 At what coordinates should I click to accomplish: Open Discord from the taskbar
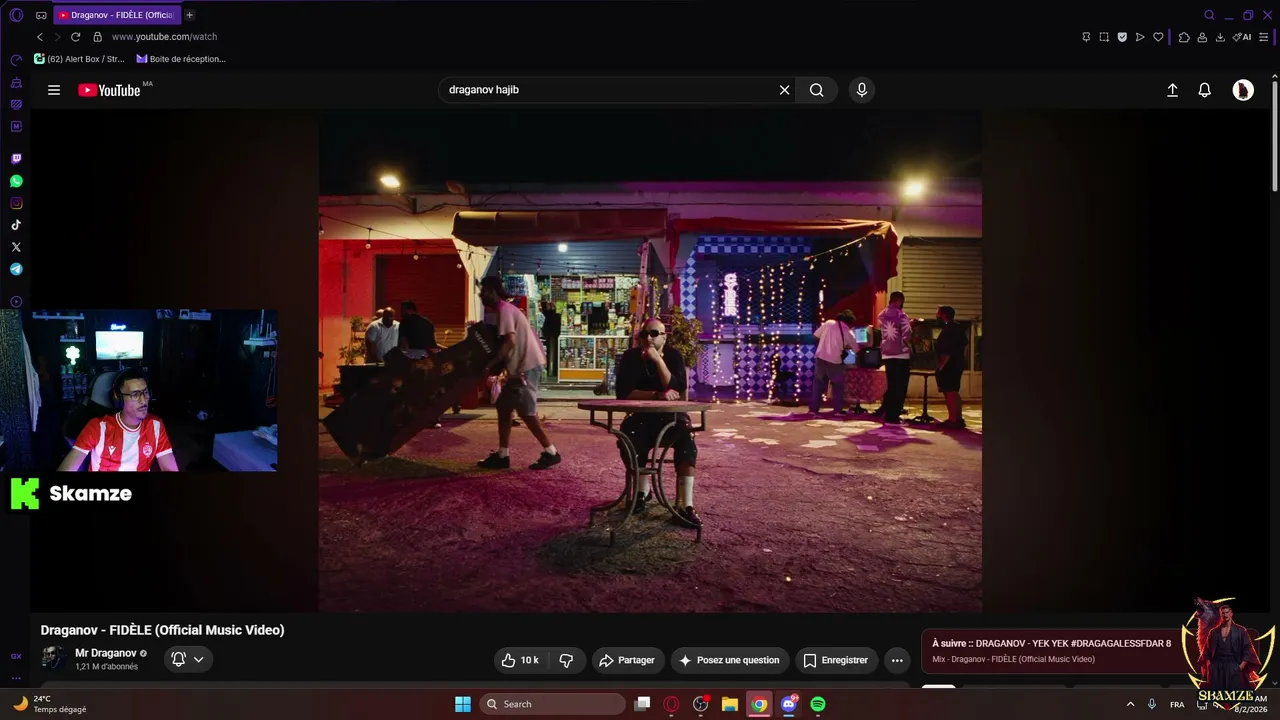click(789, 704)
